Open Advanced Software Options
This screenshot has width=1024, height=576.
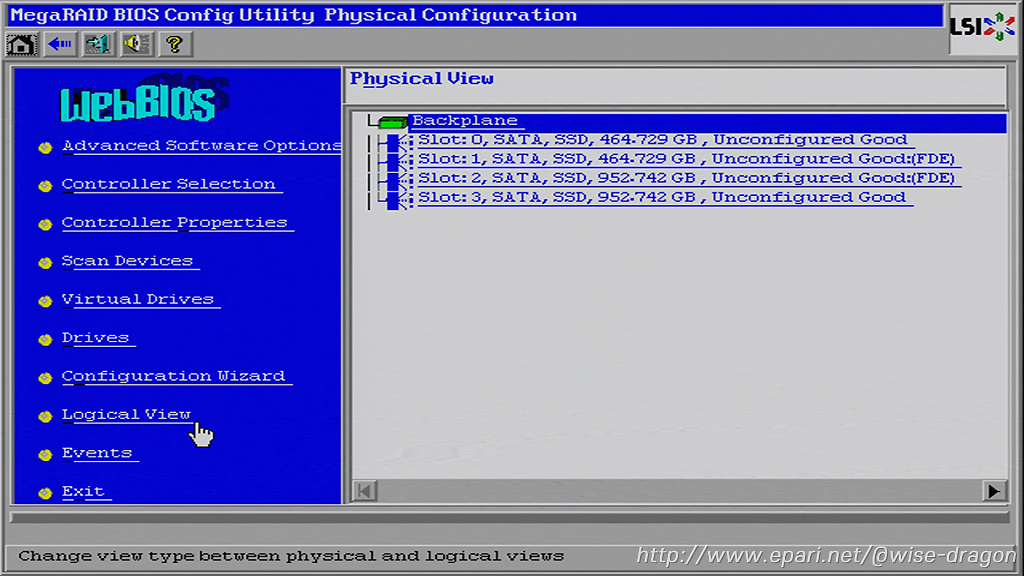(201, 146)
